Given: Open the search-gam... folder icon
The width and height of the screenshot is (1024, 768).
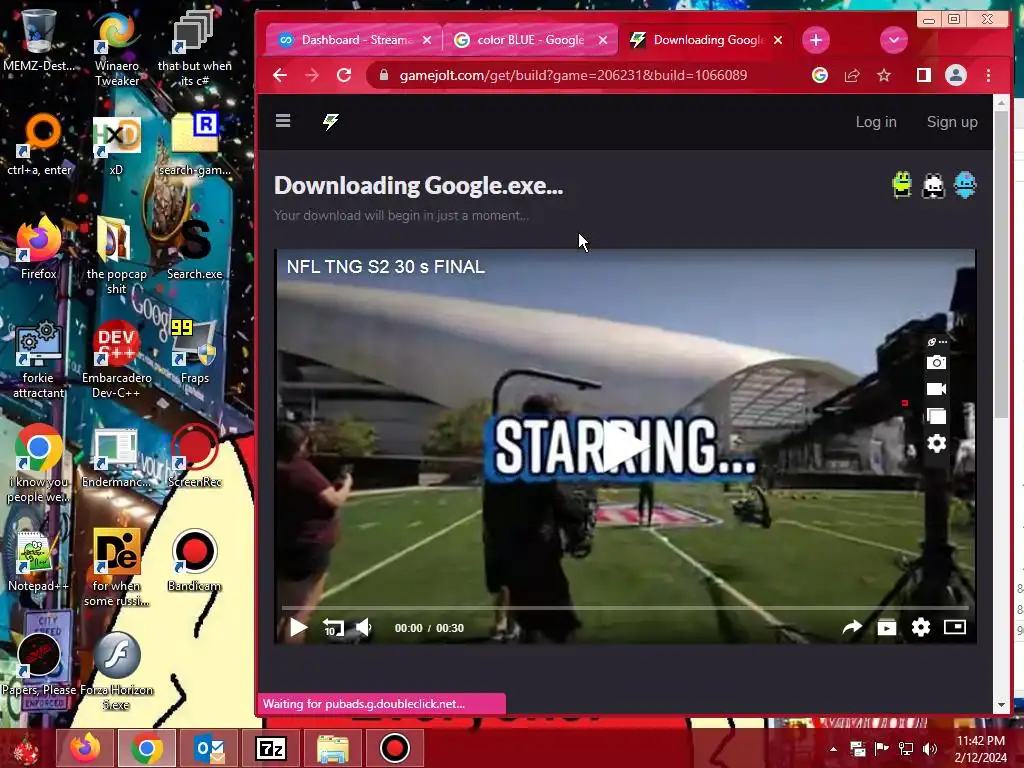Looking at the screenshot, I should 194,145.
